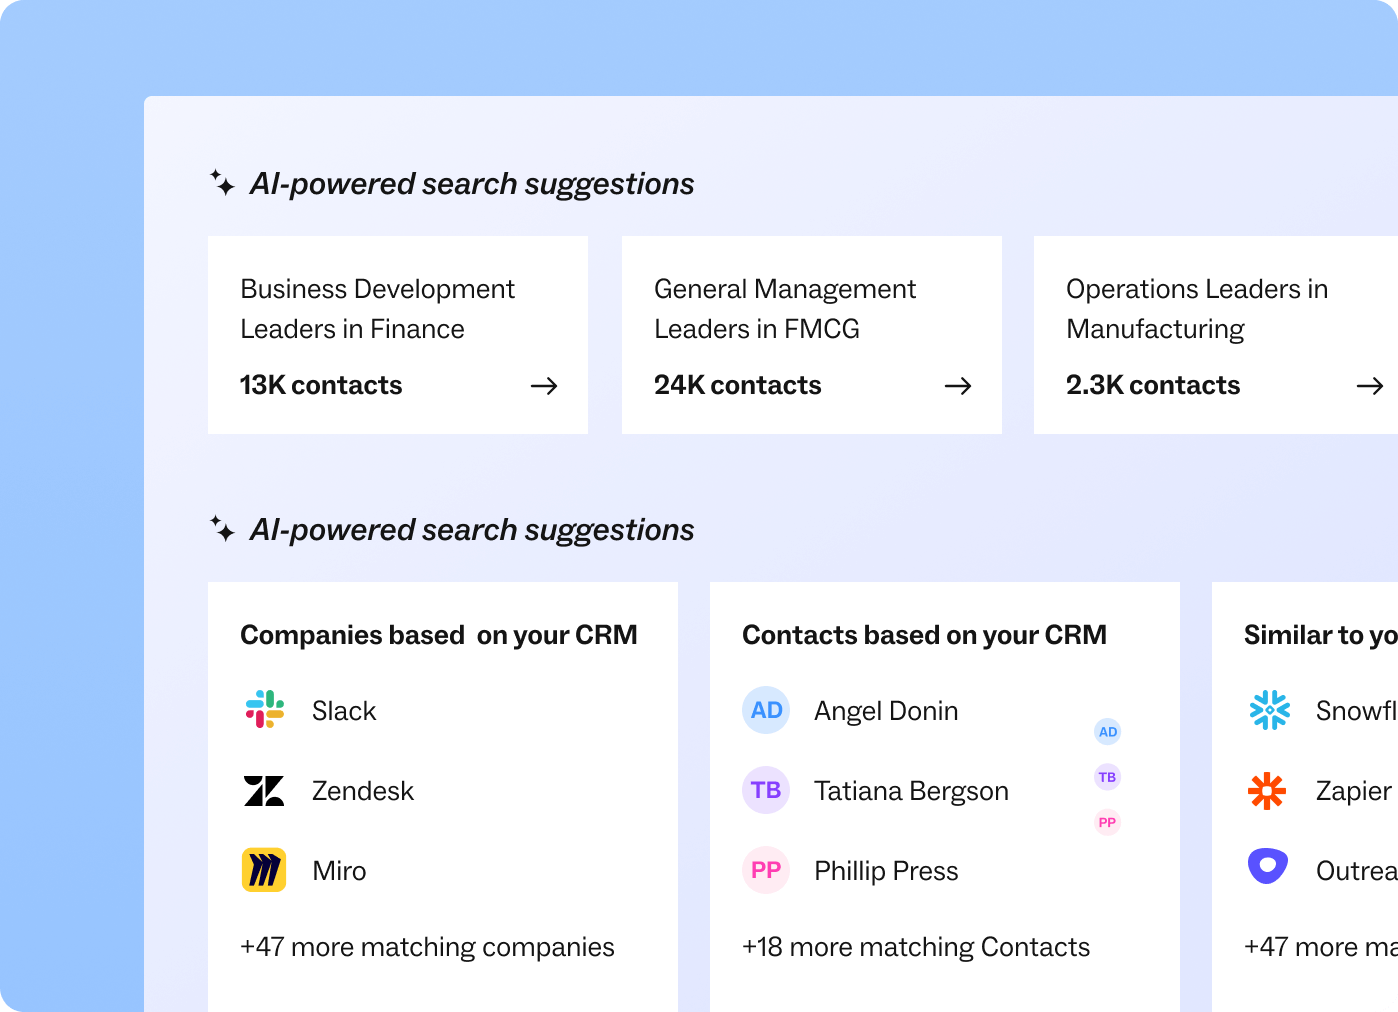This screenshot has width=1398, height=1012.
Task: Open arrow on Operations Leaders in Manufacturing card
Action: pos(1370,386)
